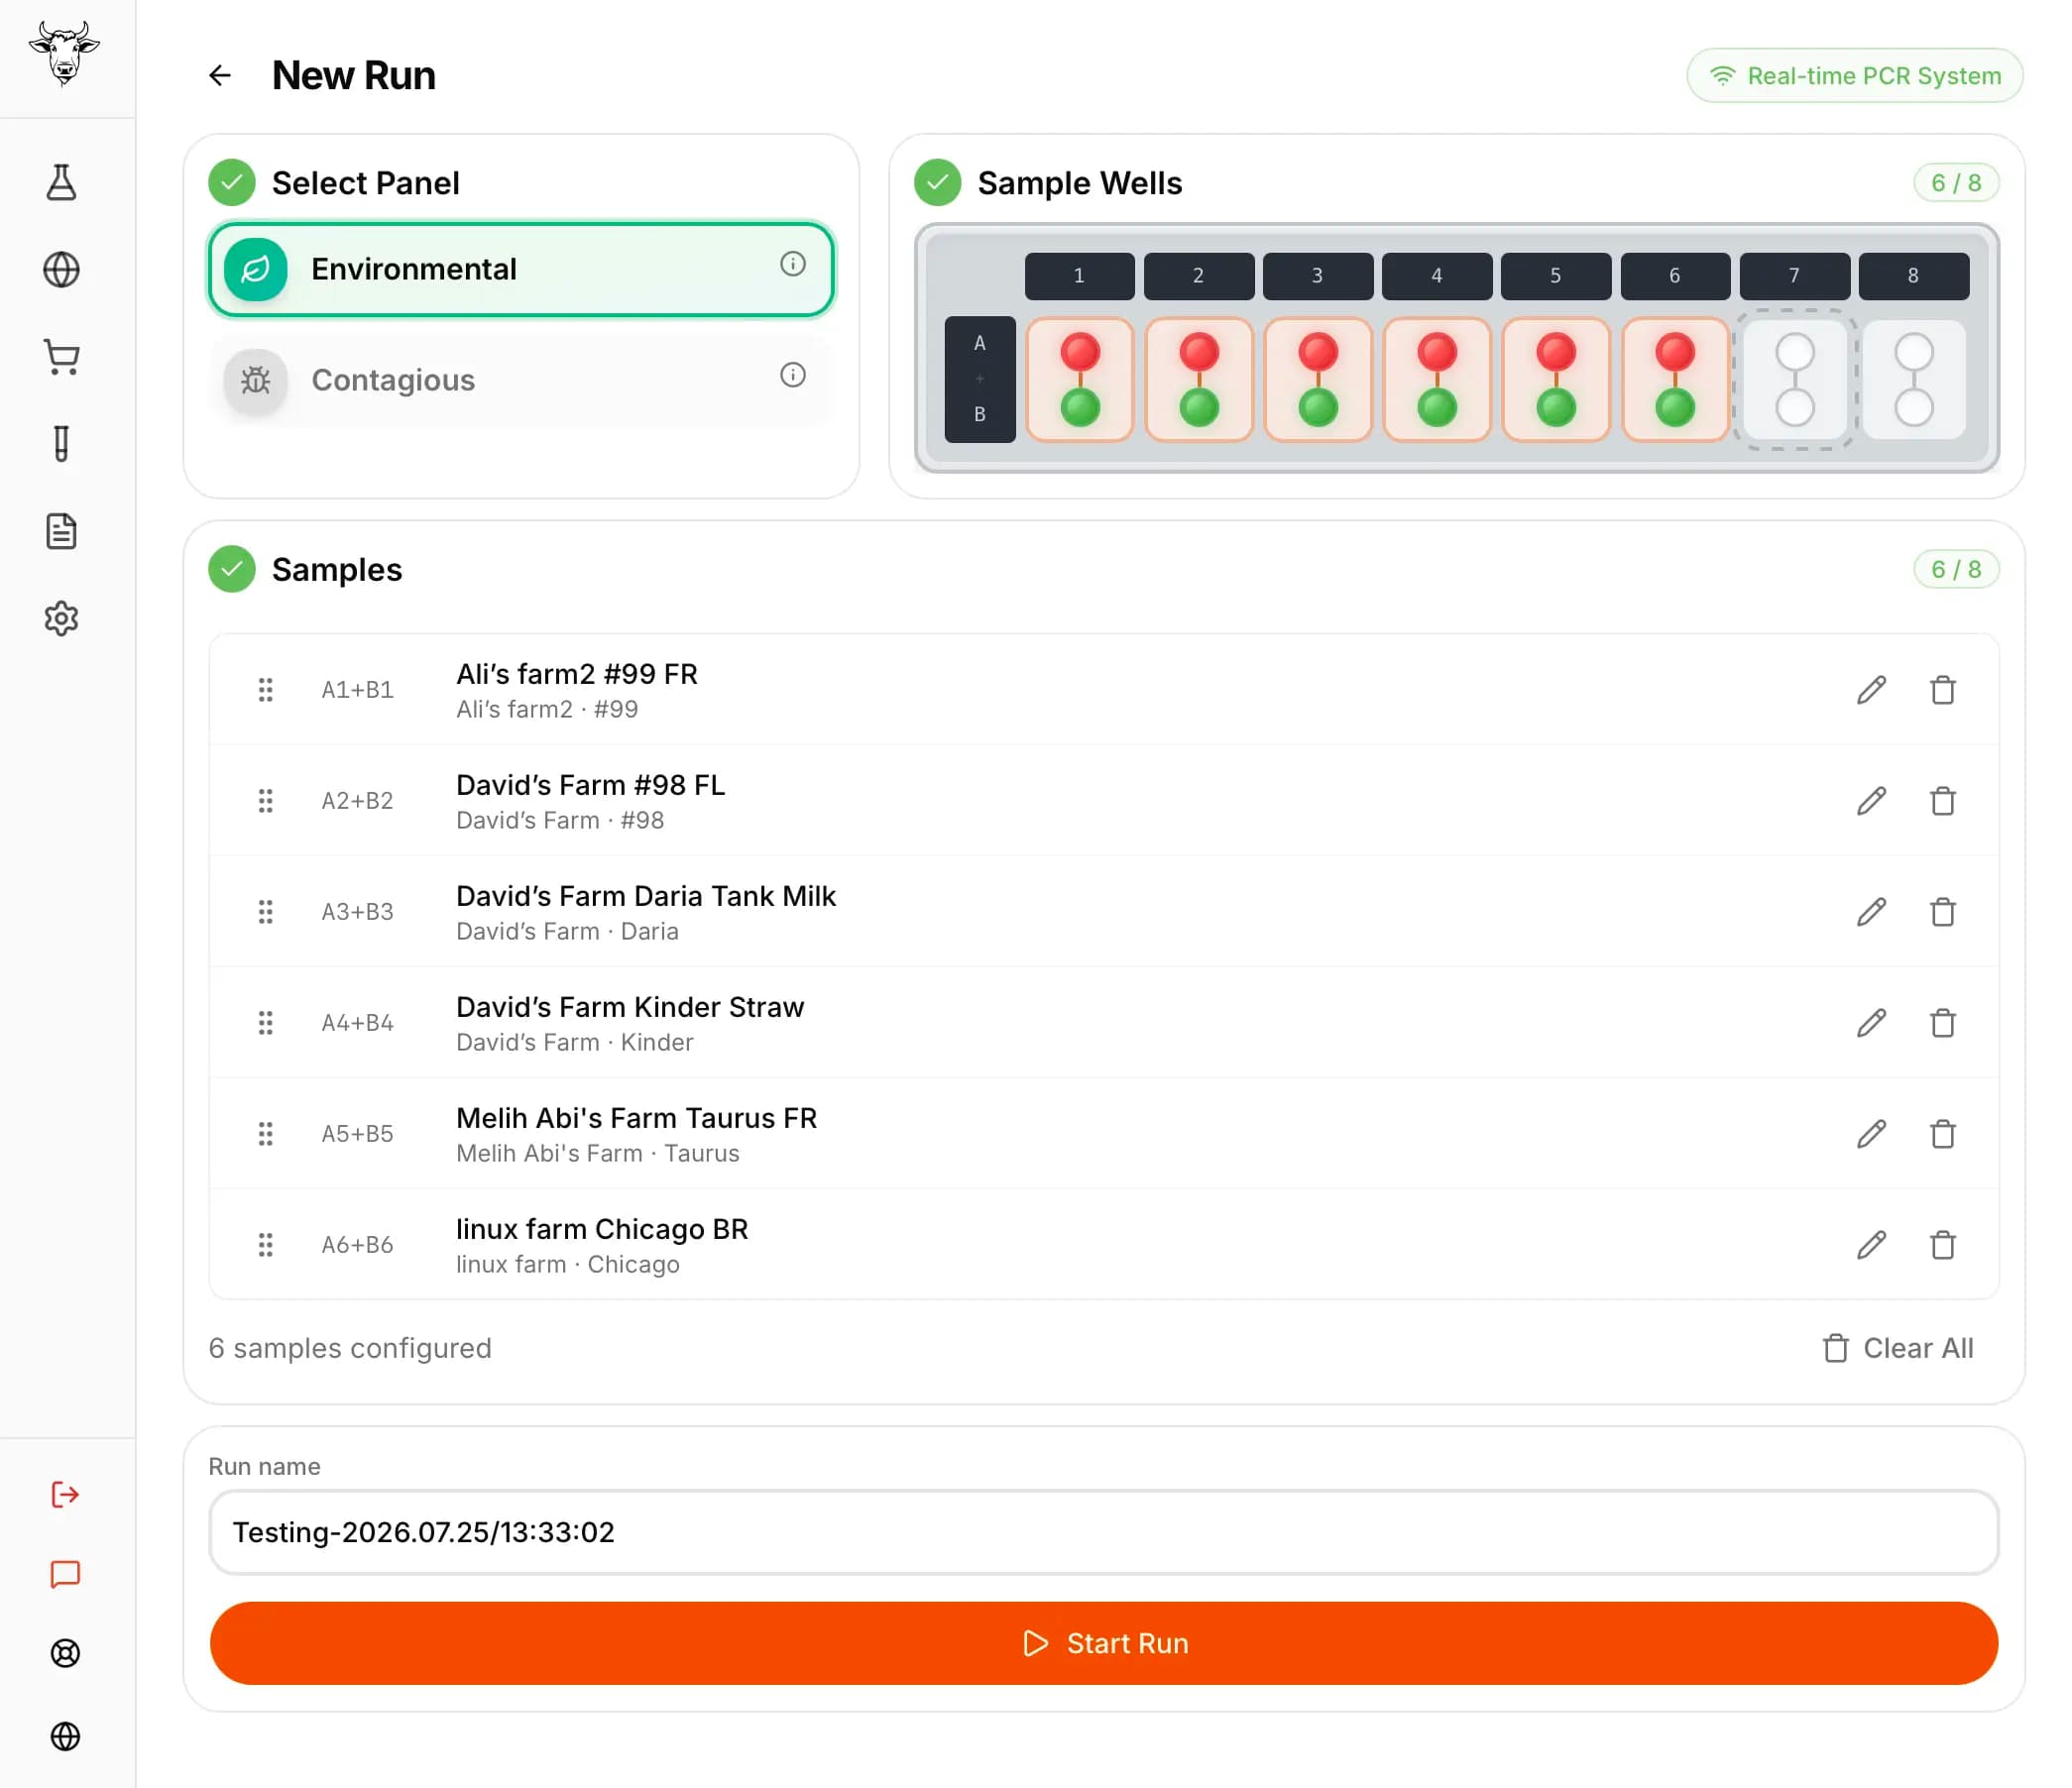Viewport: 2072px width, 1788px height.
Task: Delete the Ali's farm2 #99 FR sample
Action: click(x=1943, y=689)
